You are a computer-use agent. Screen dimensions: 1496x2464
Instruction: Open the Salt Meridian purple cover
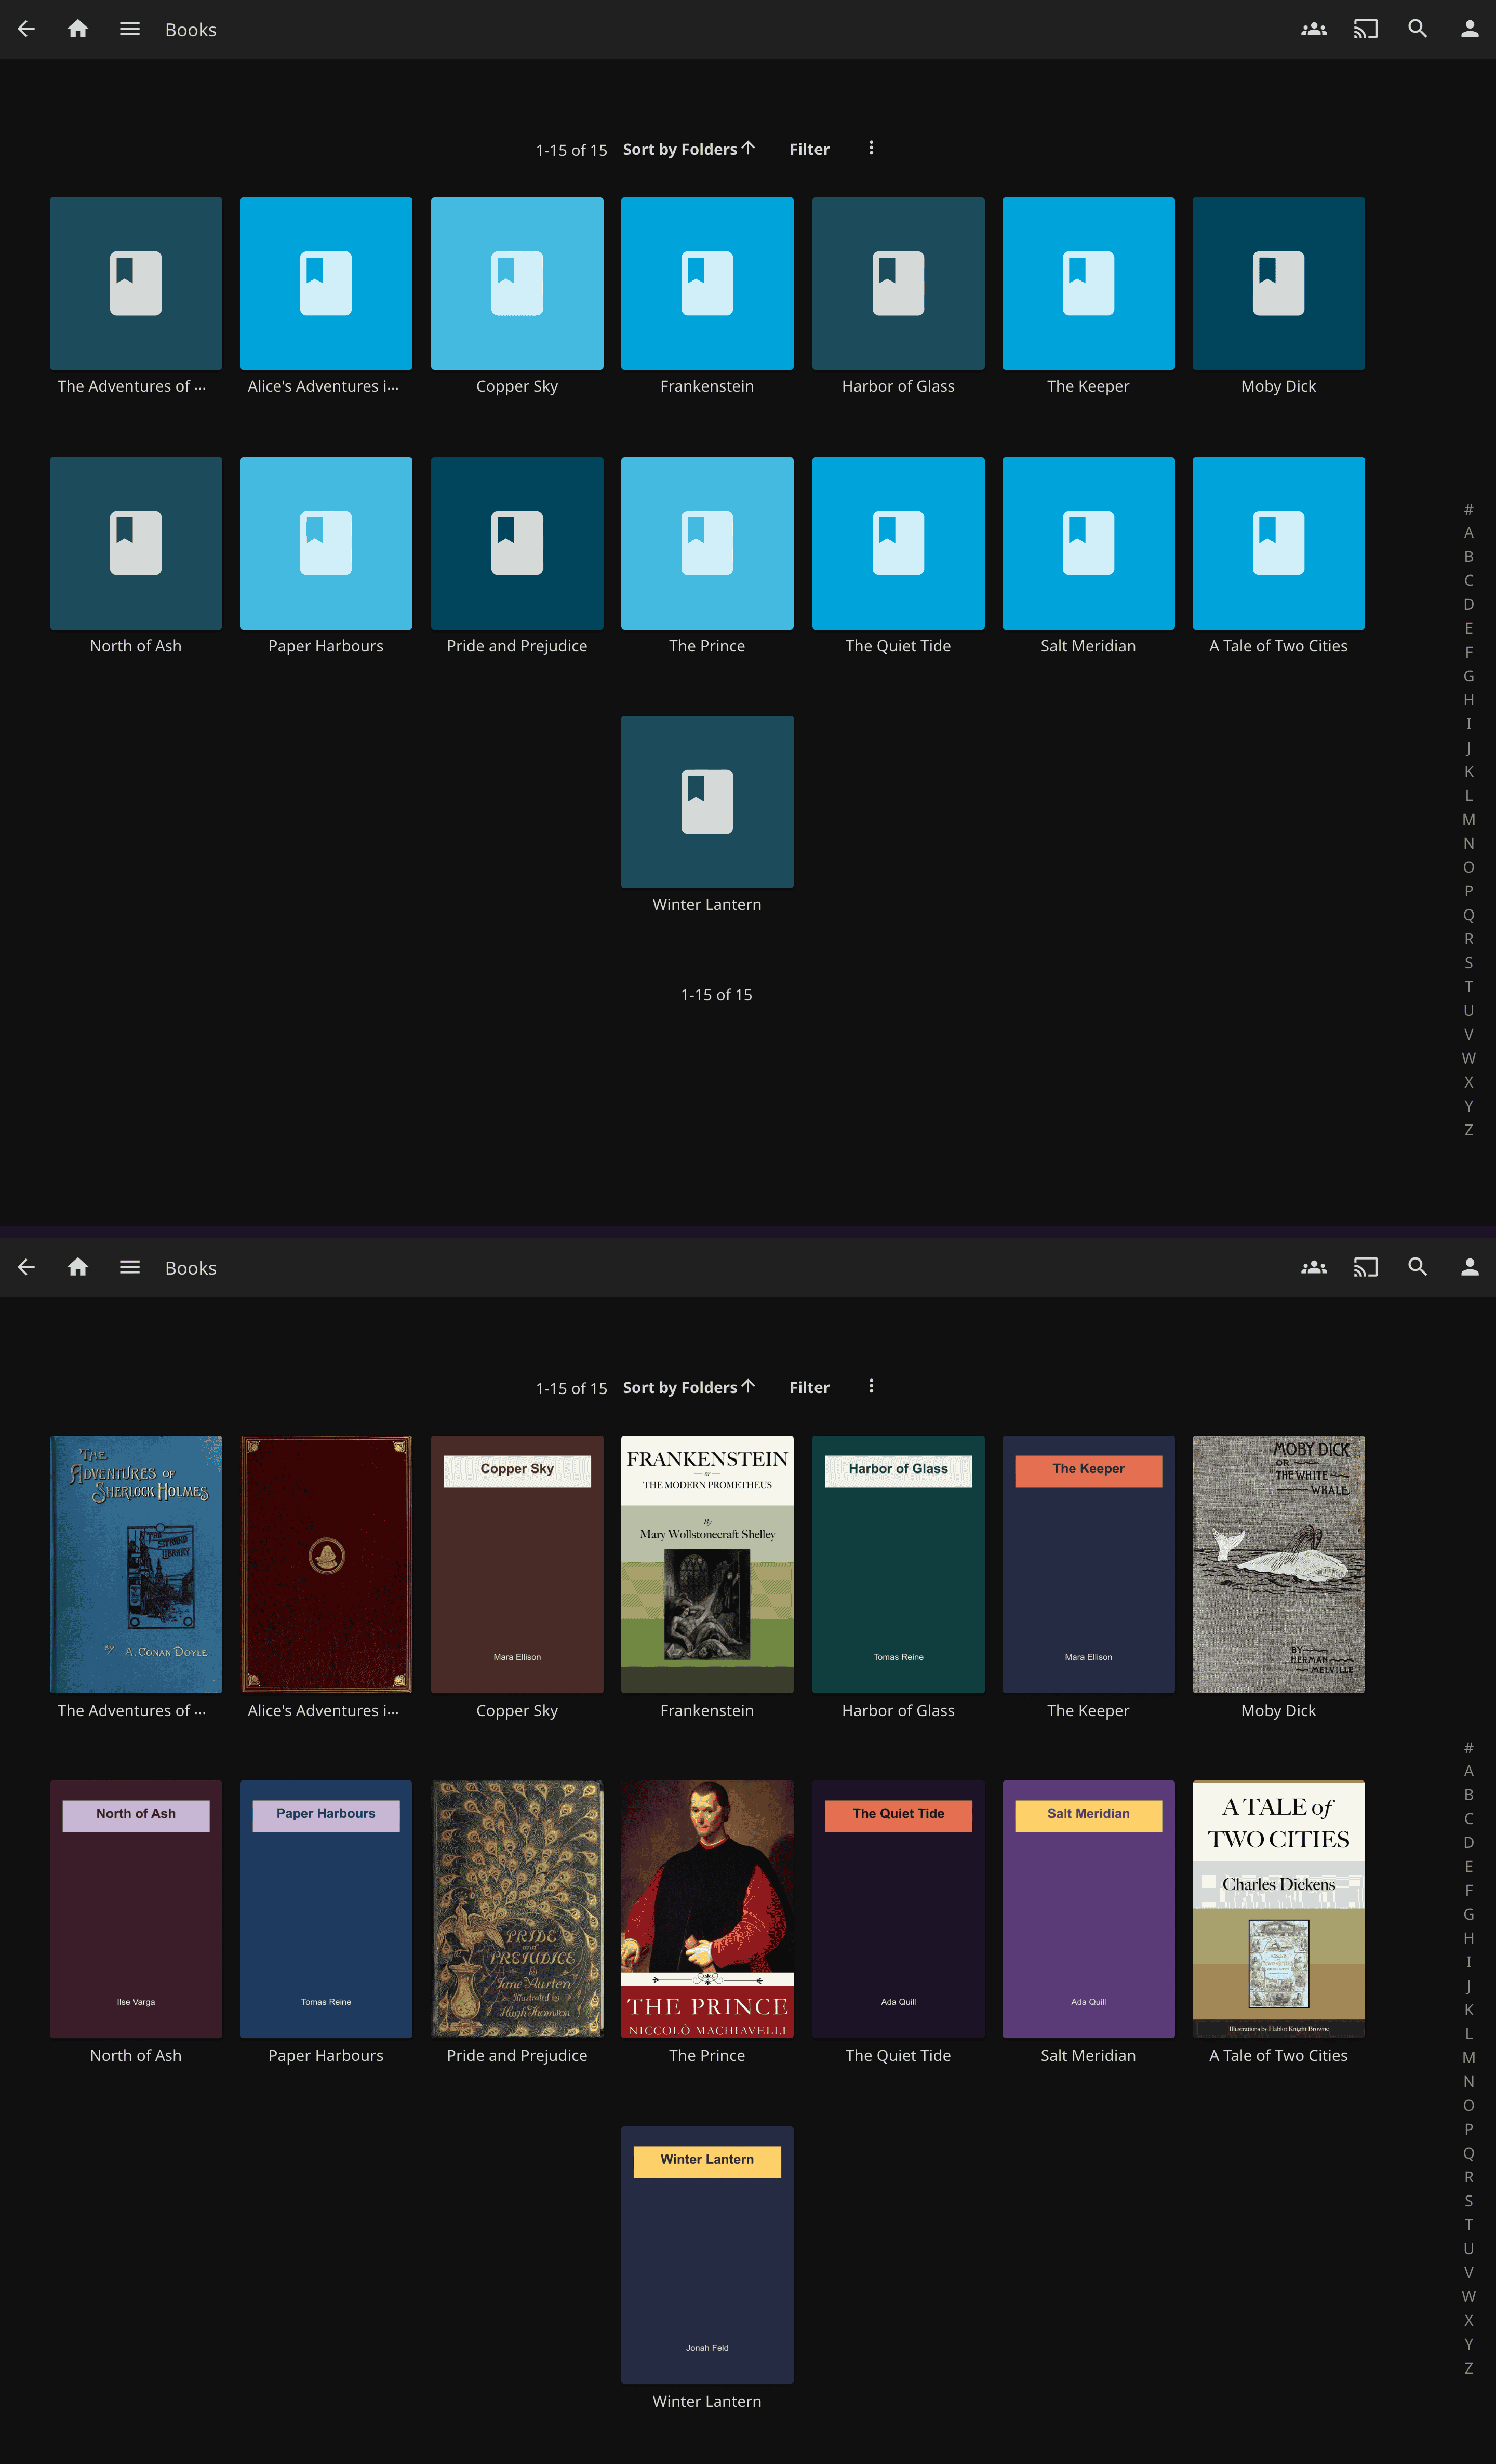(x=1088, y=1909)
